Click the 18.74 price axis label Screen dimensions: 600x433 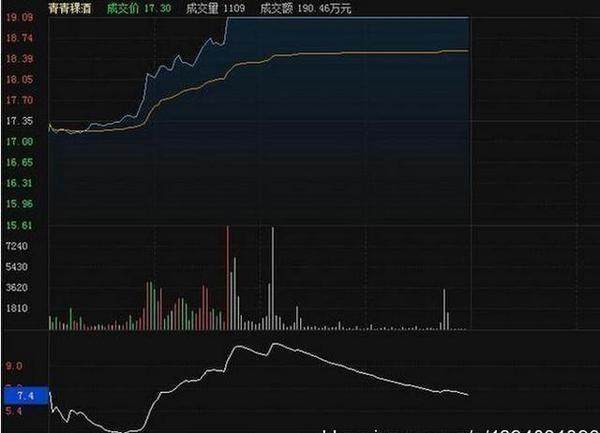[20, 38]
